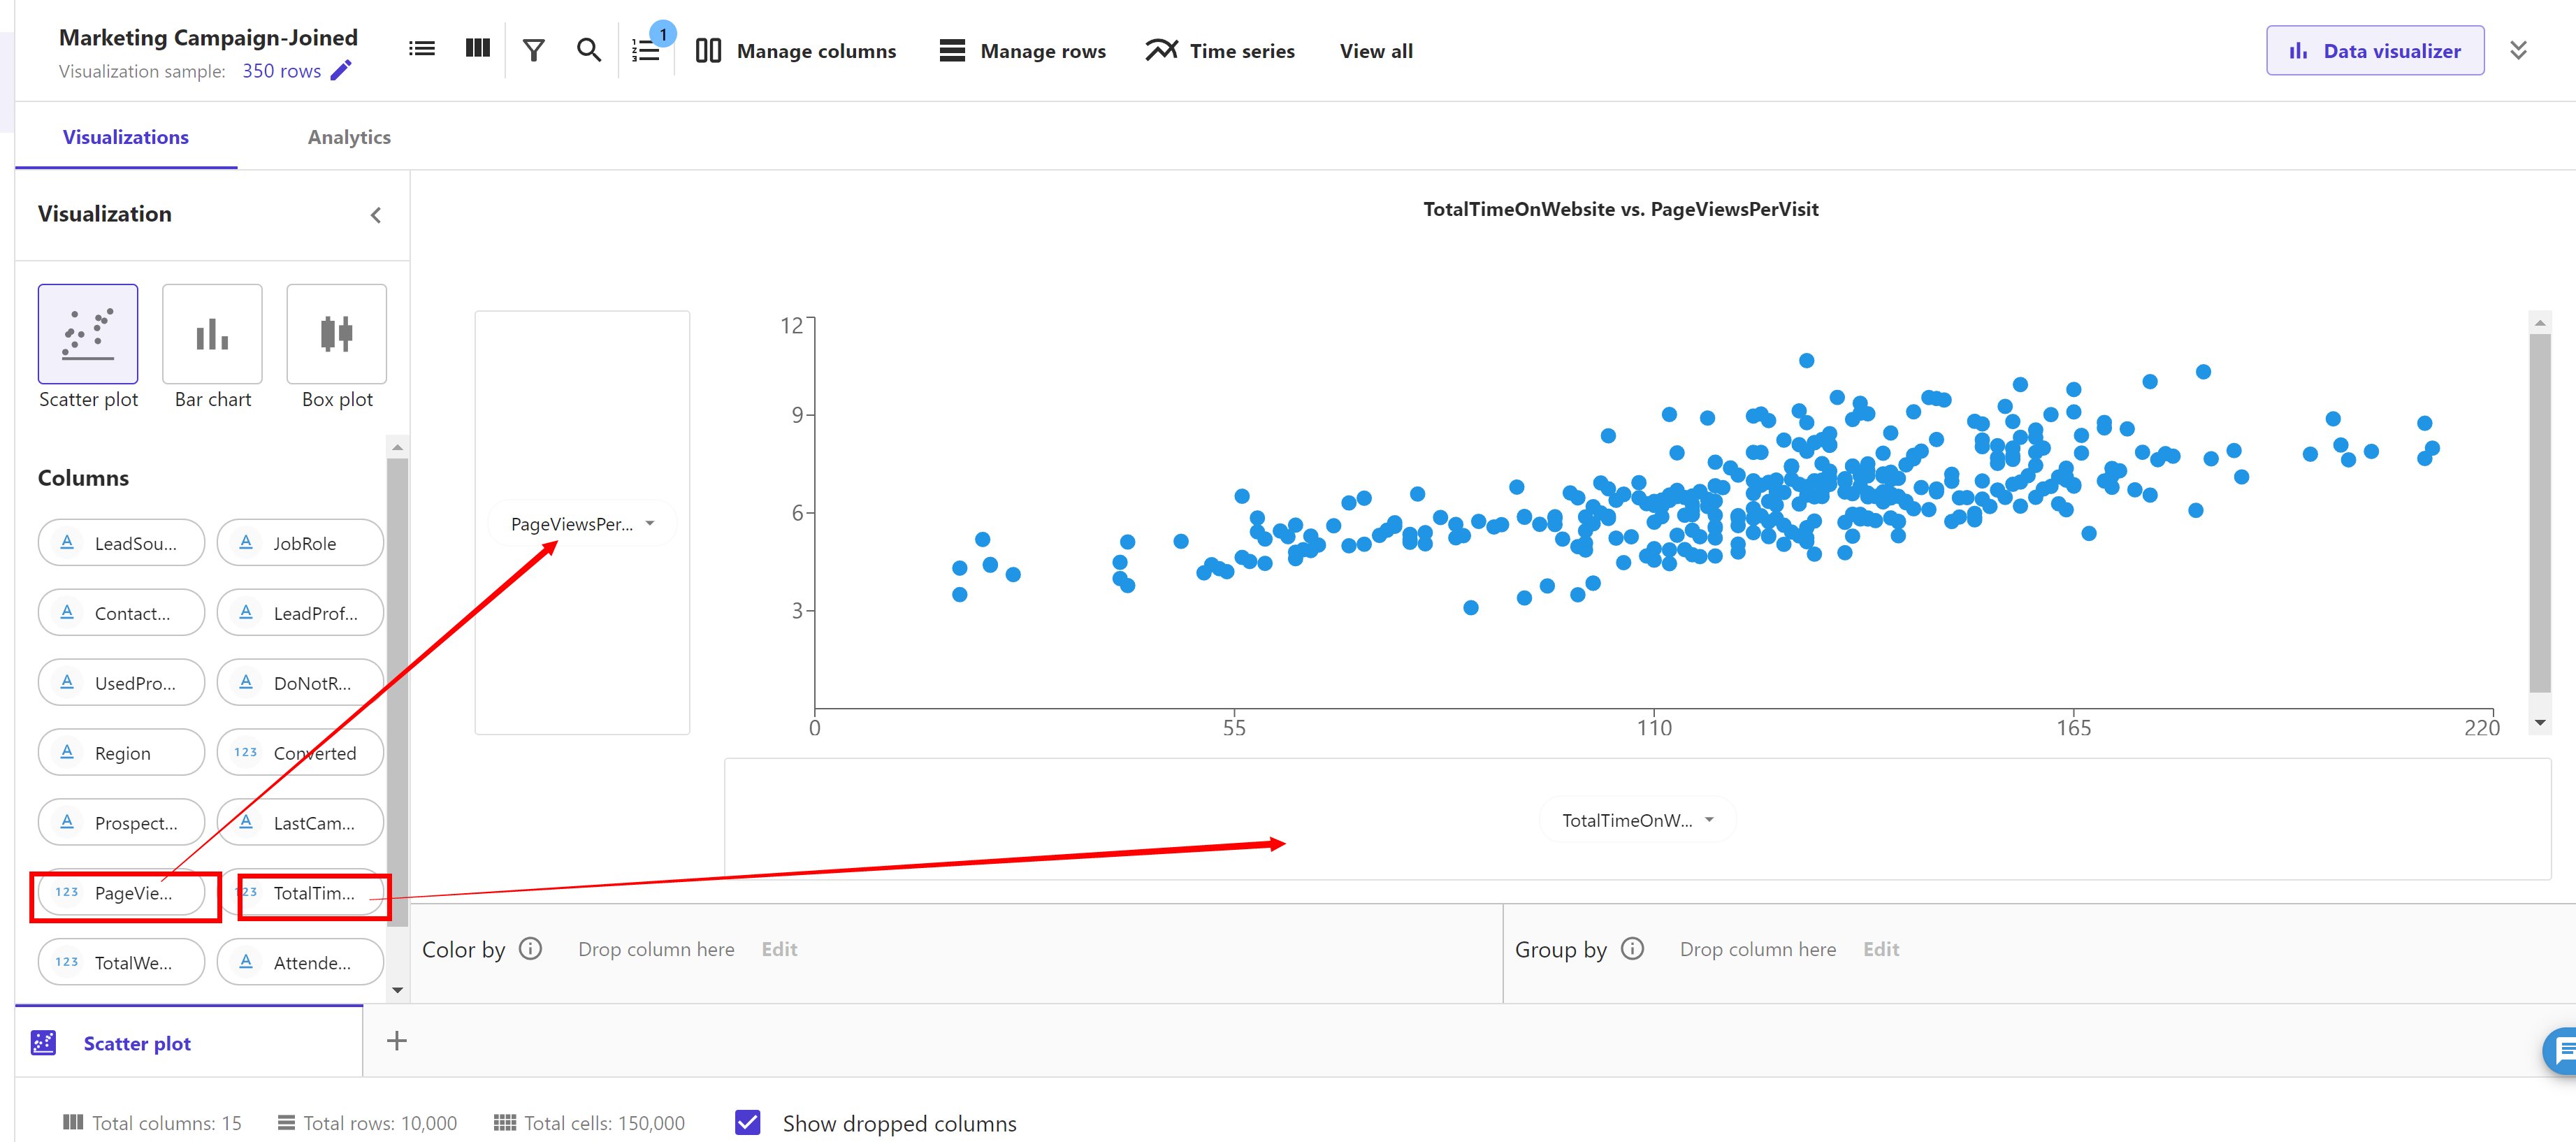Expand the double chevron at top right
Screen dimensions: 2576x1142
coord(2518,50)
